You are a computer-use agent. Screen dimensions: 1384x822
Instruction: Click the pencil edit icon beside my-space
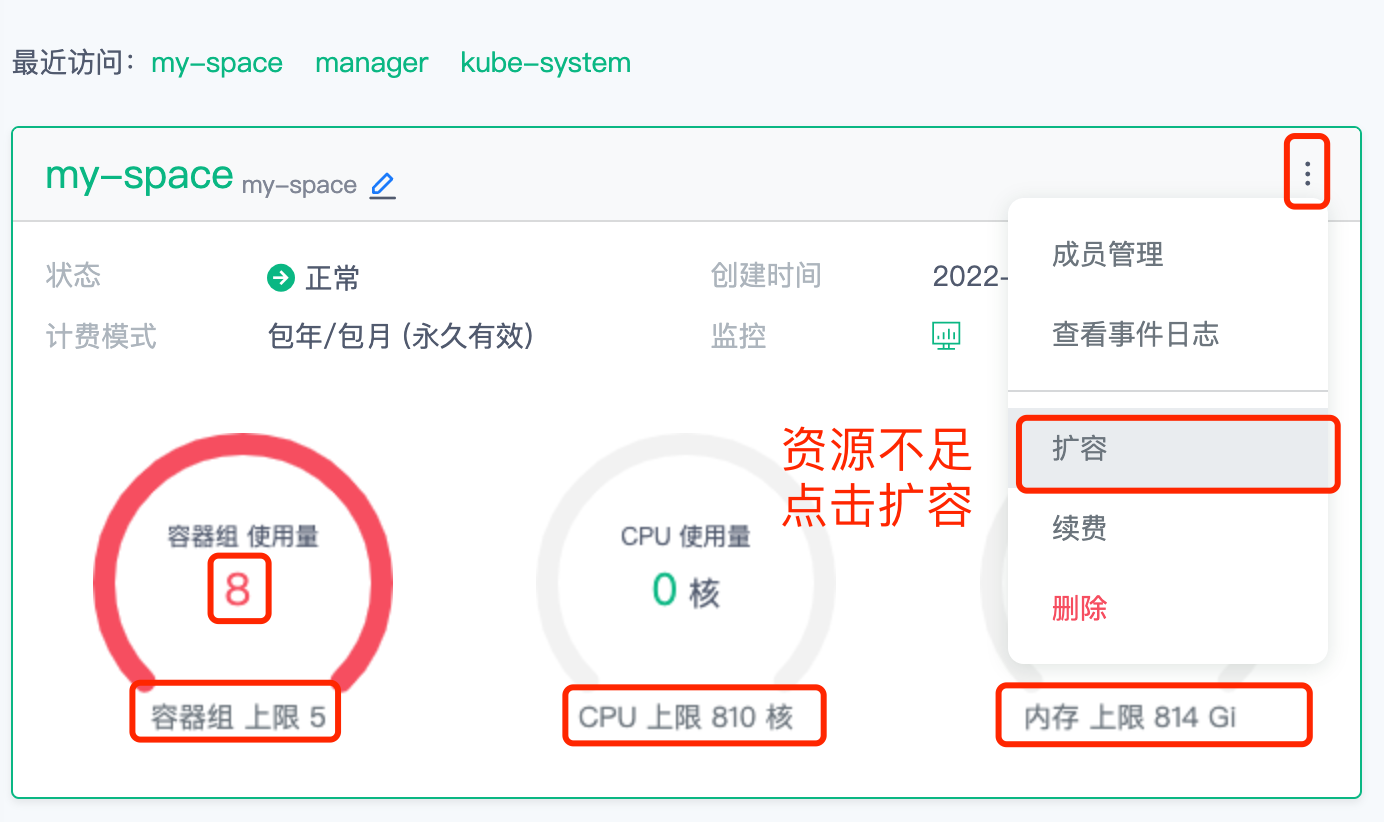click(x=382, y=185)
